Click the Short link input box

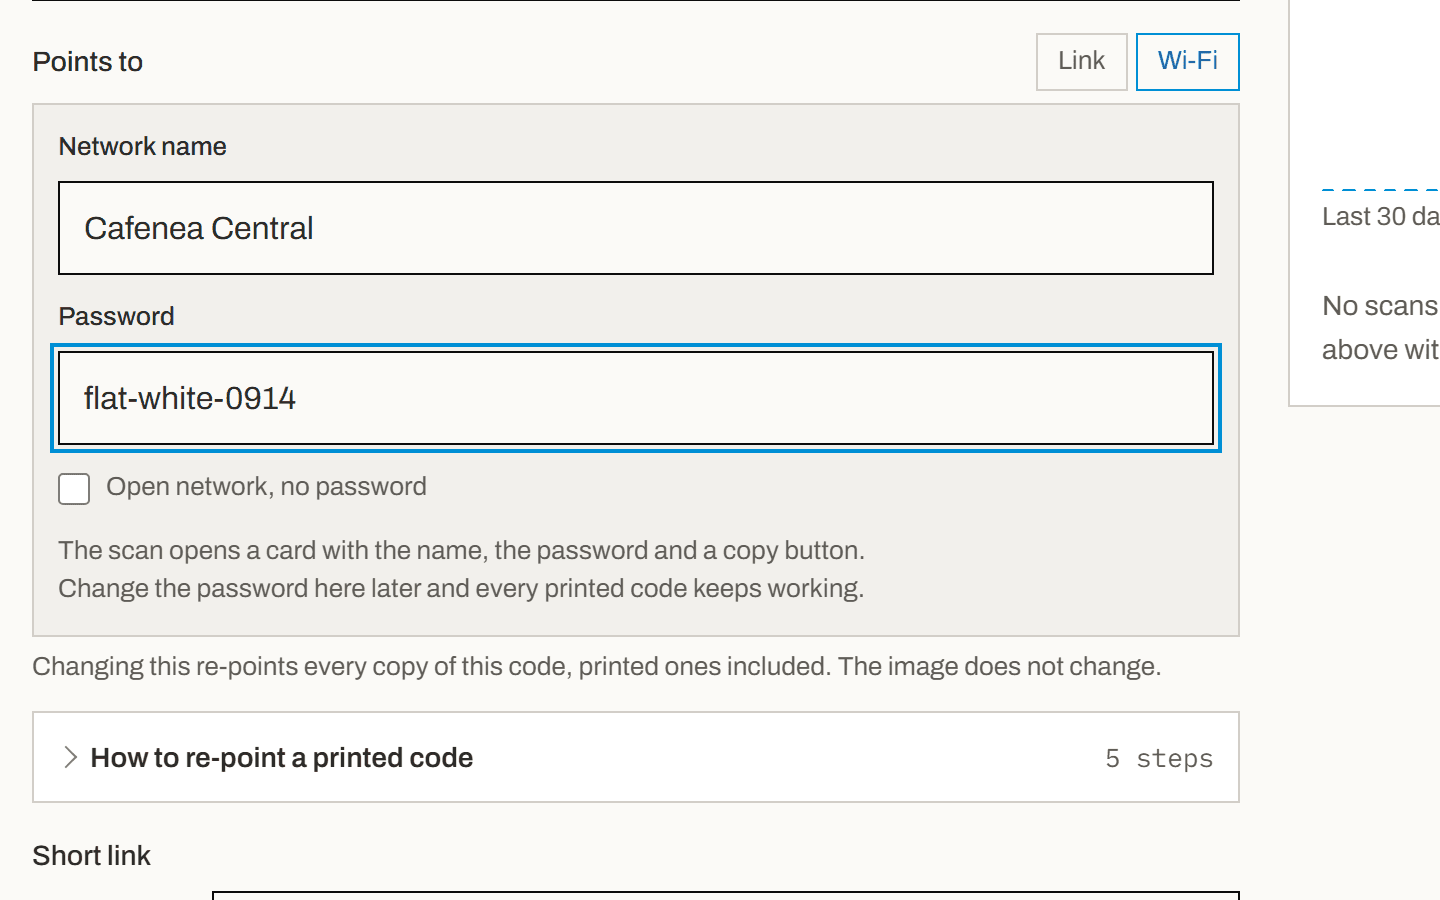(x=726, y=895)
